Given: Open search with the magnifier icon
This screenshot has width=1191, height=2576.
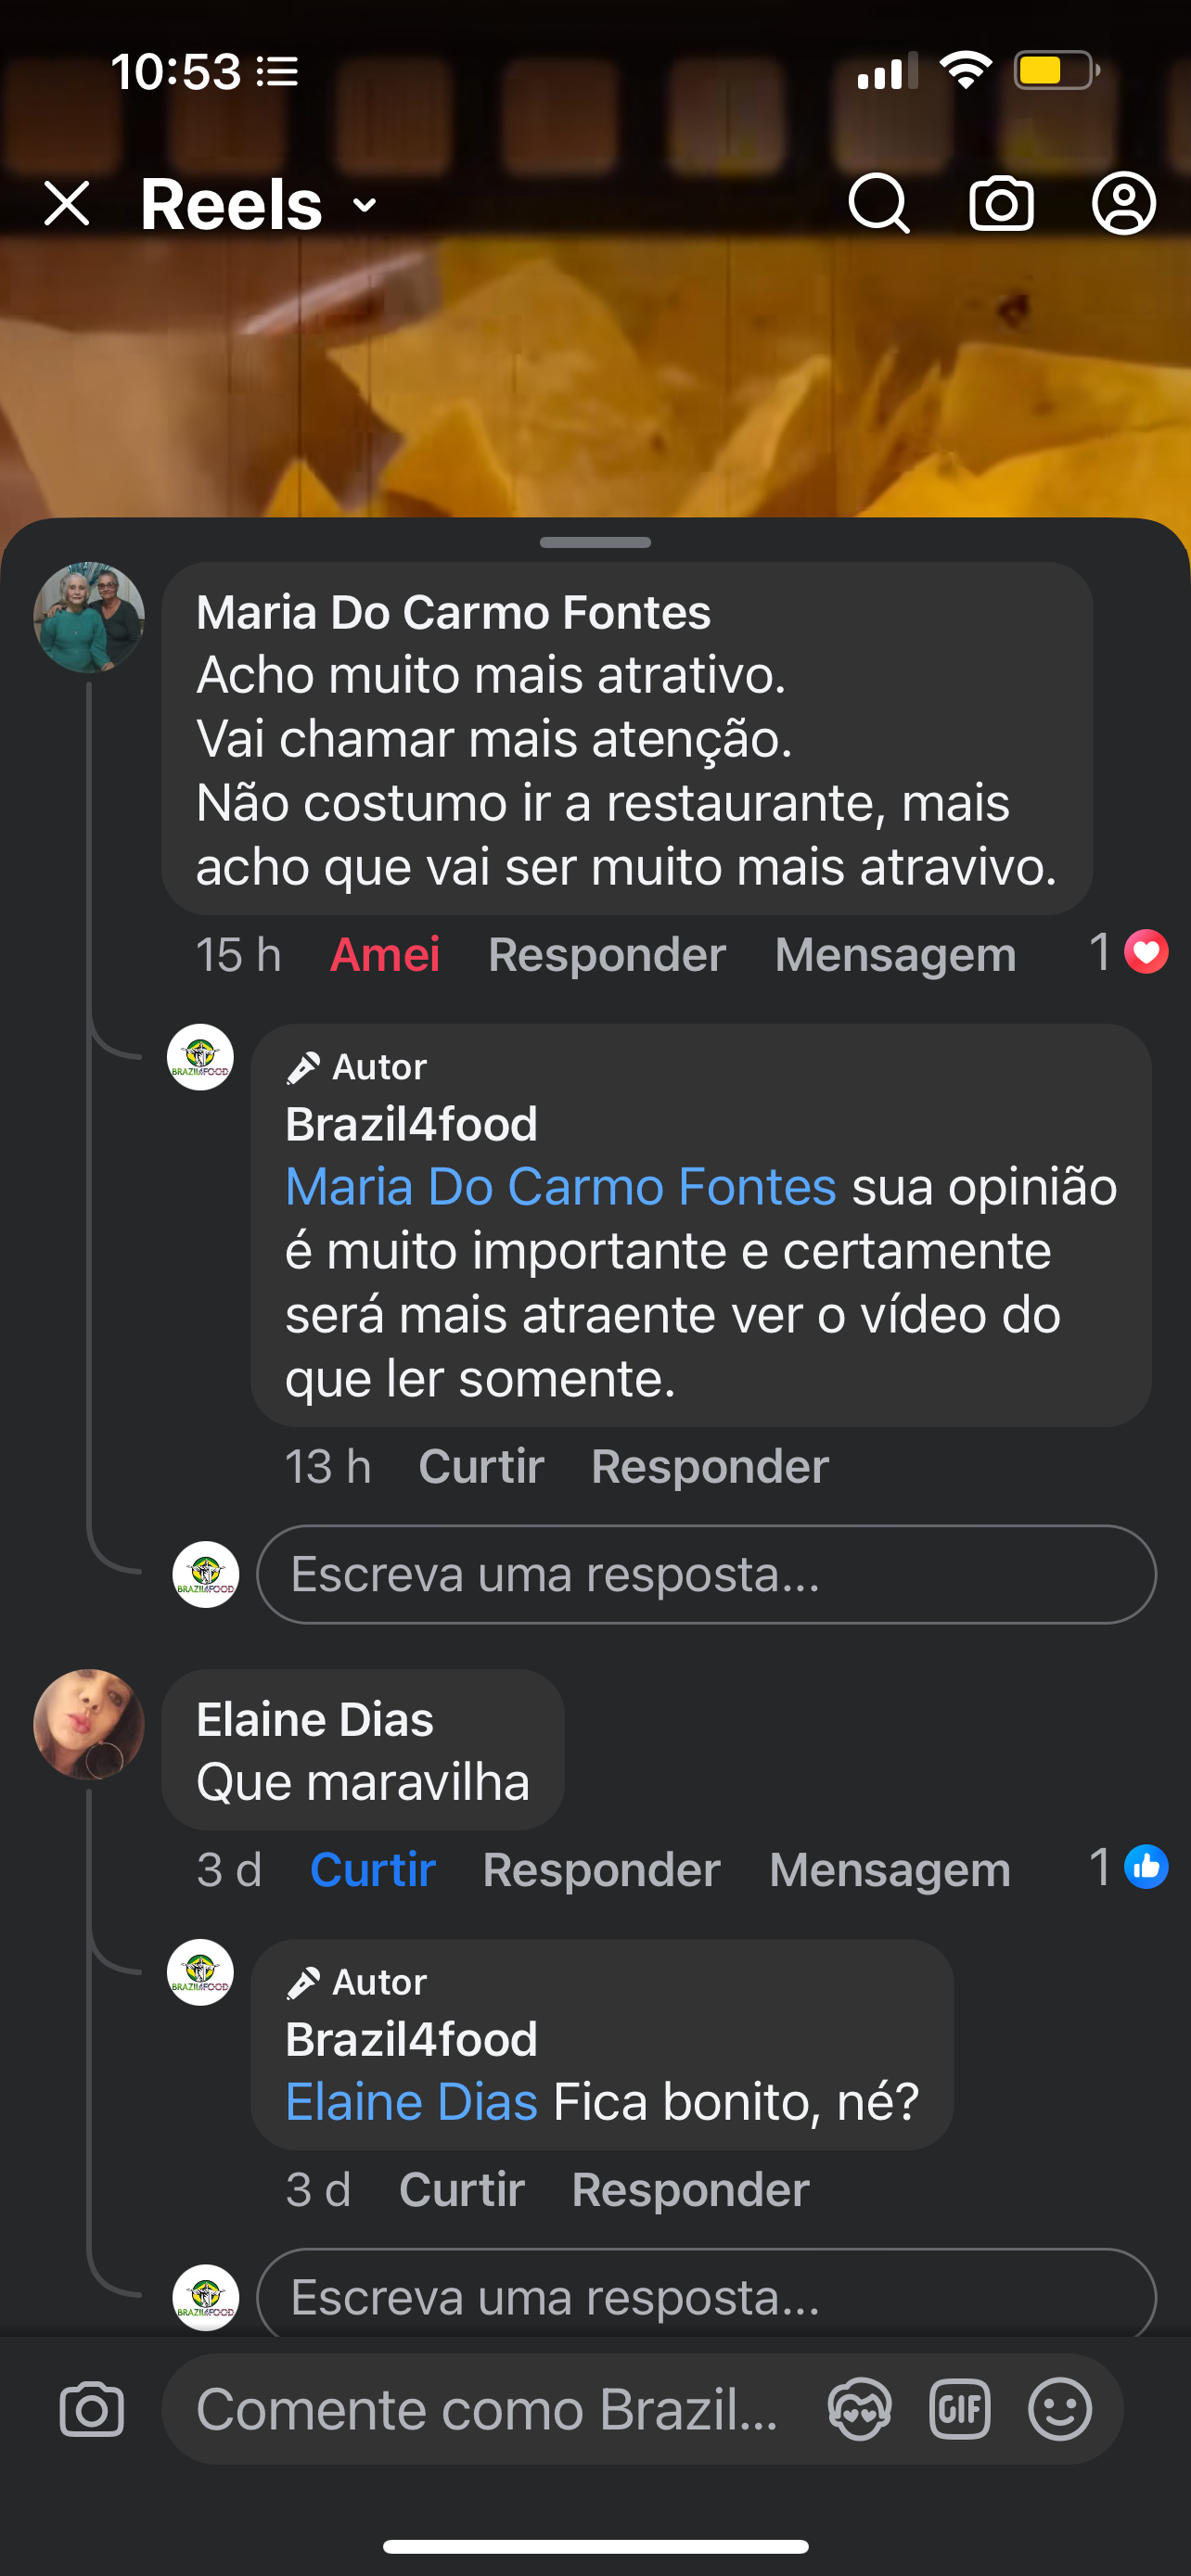Looking at the screenshot, I should pos(878,203).
